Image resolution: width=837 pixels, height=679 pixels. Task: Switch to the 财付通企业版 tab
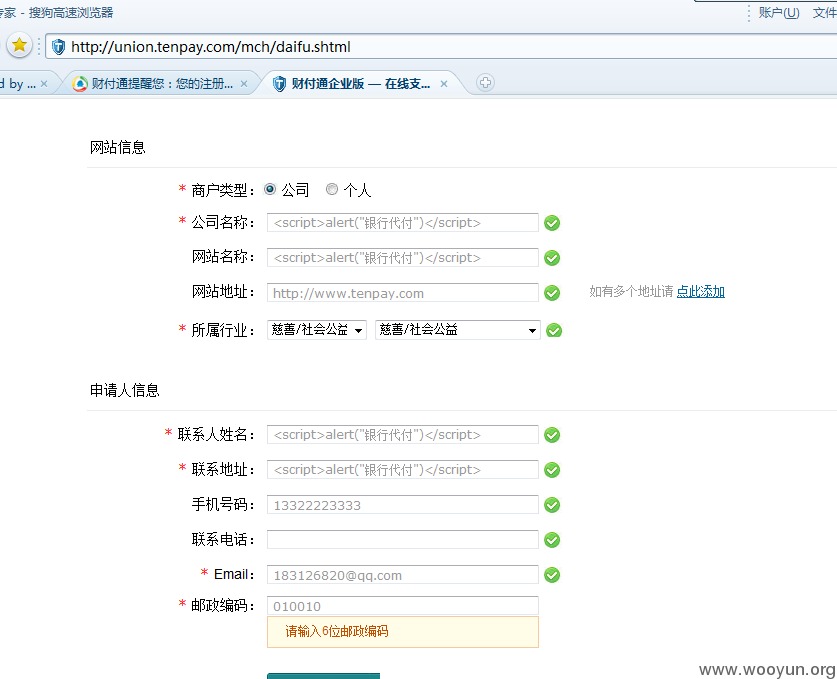360,84
